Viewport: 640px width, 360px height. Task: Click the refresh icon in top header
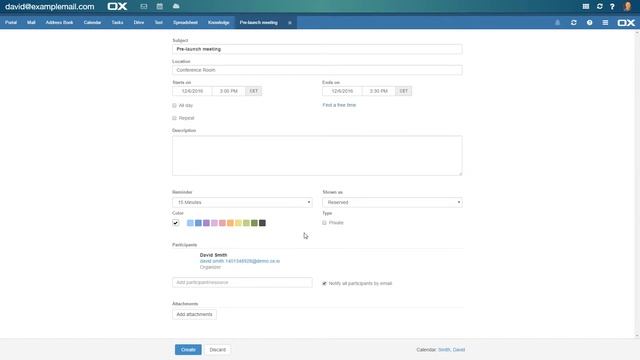click(x=600, y=7)
